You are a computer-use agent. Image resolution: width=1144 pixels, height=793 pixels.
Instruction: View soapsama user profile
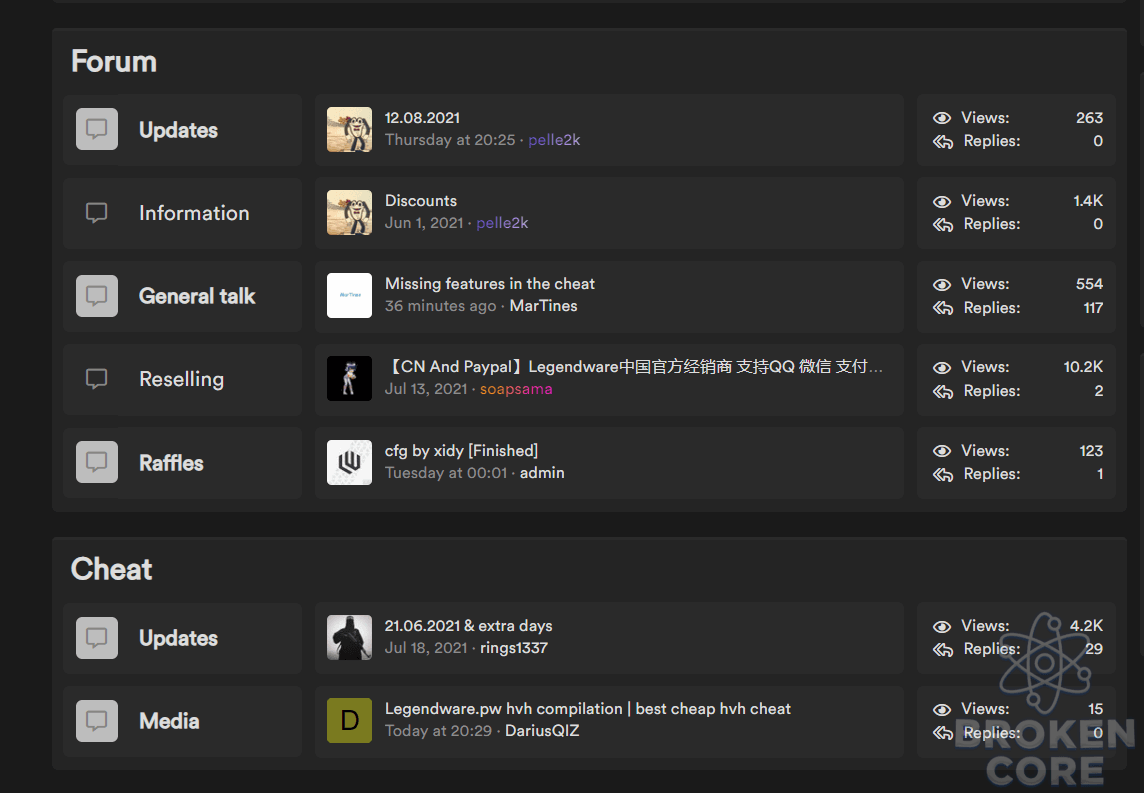[x=516, y=390]
